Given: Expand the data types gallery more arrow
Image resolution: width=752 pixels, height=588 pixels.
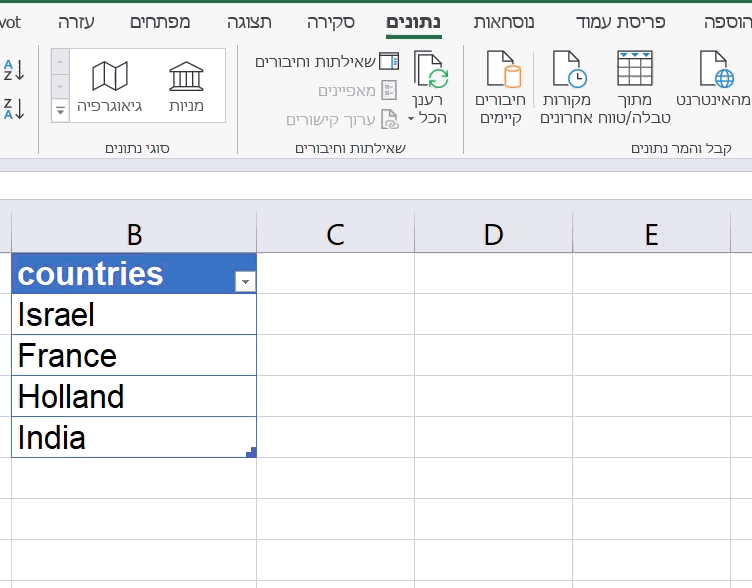Looking at the screenshot, I should coord(60,111).
